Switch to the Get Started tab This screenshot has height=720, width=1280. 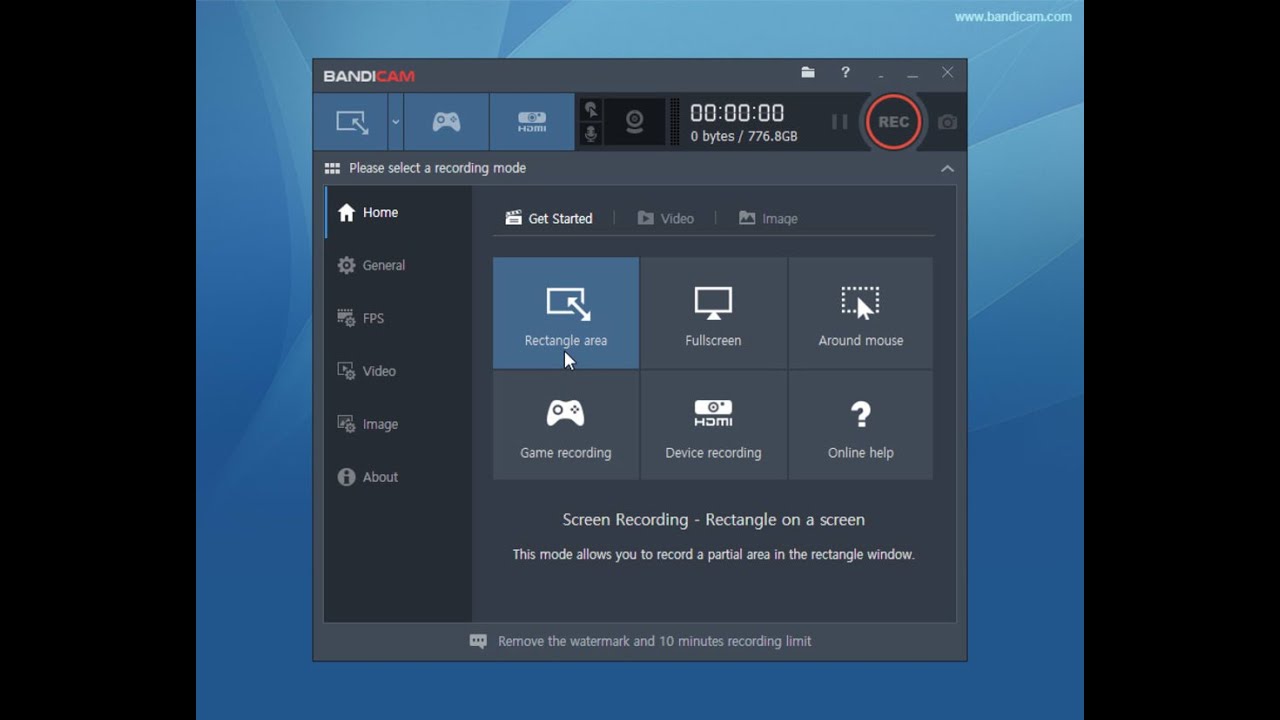pyautogui.click(x=549, y=218)
